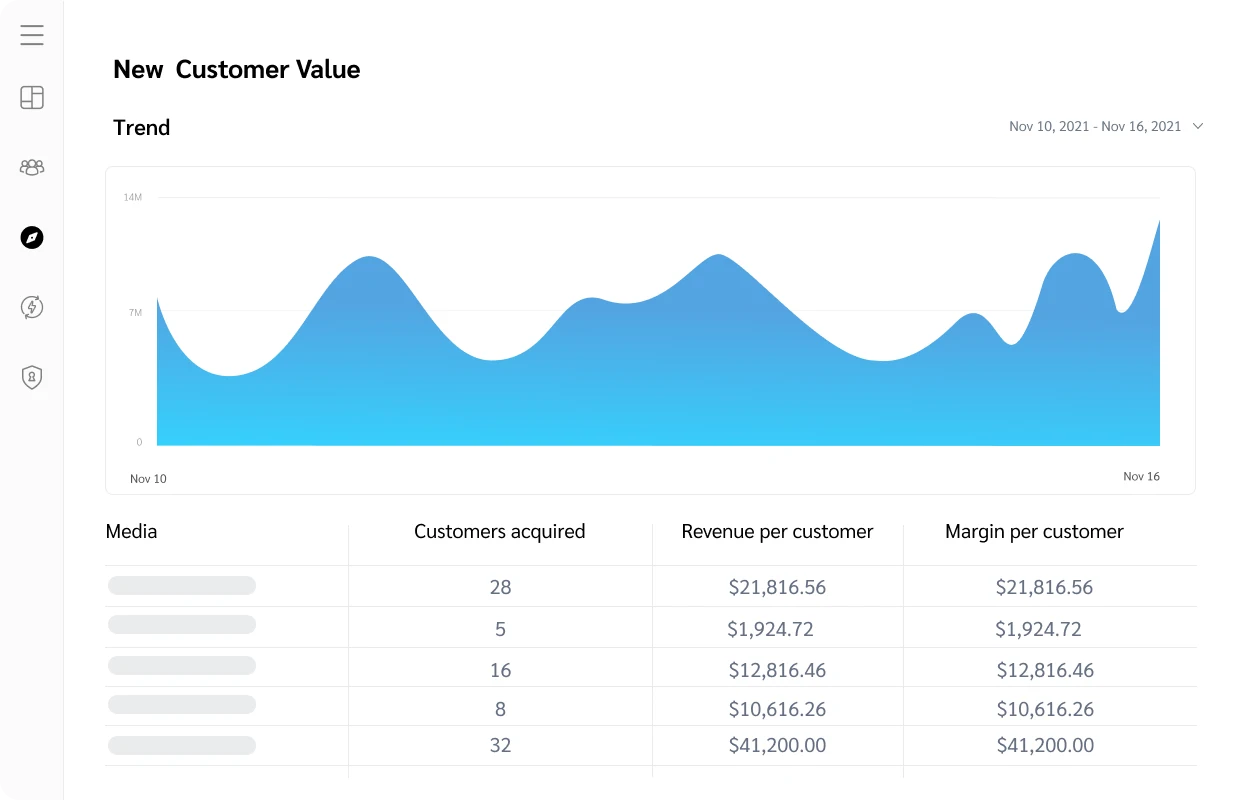
Task: Select the row showing 32 customers acquired
Action: click(x=500, y=745)
